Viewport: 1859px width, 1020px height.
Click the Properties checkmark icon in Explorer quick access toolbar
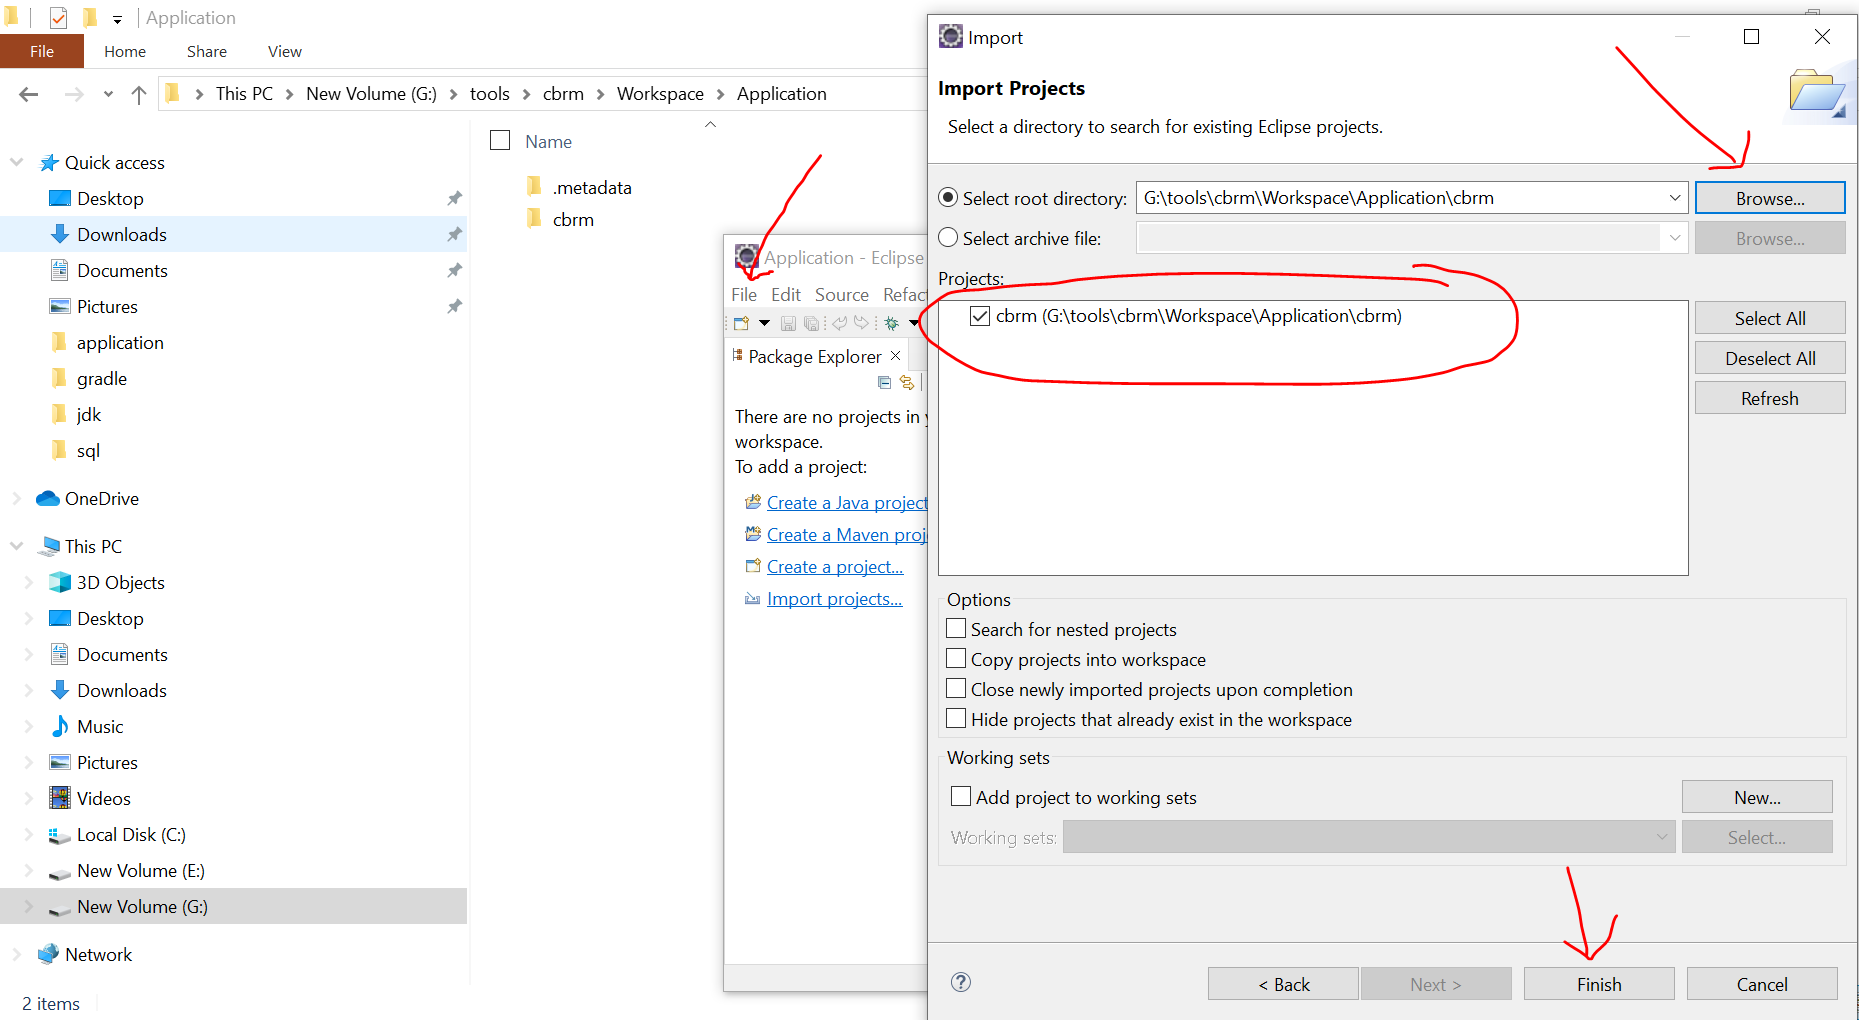coord(58,18)
